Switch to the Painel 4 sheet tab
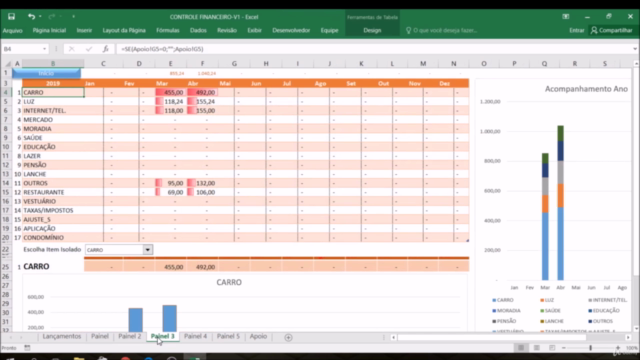 click(195, 336)
